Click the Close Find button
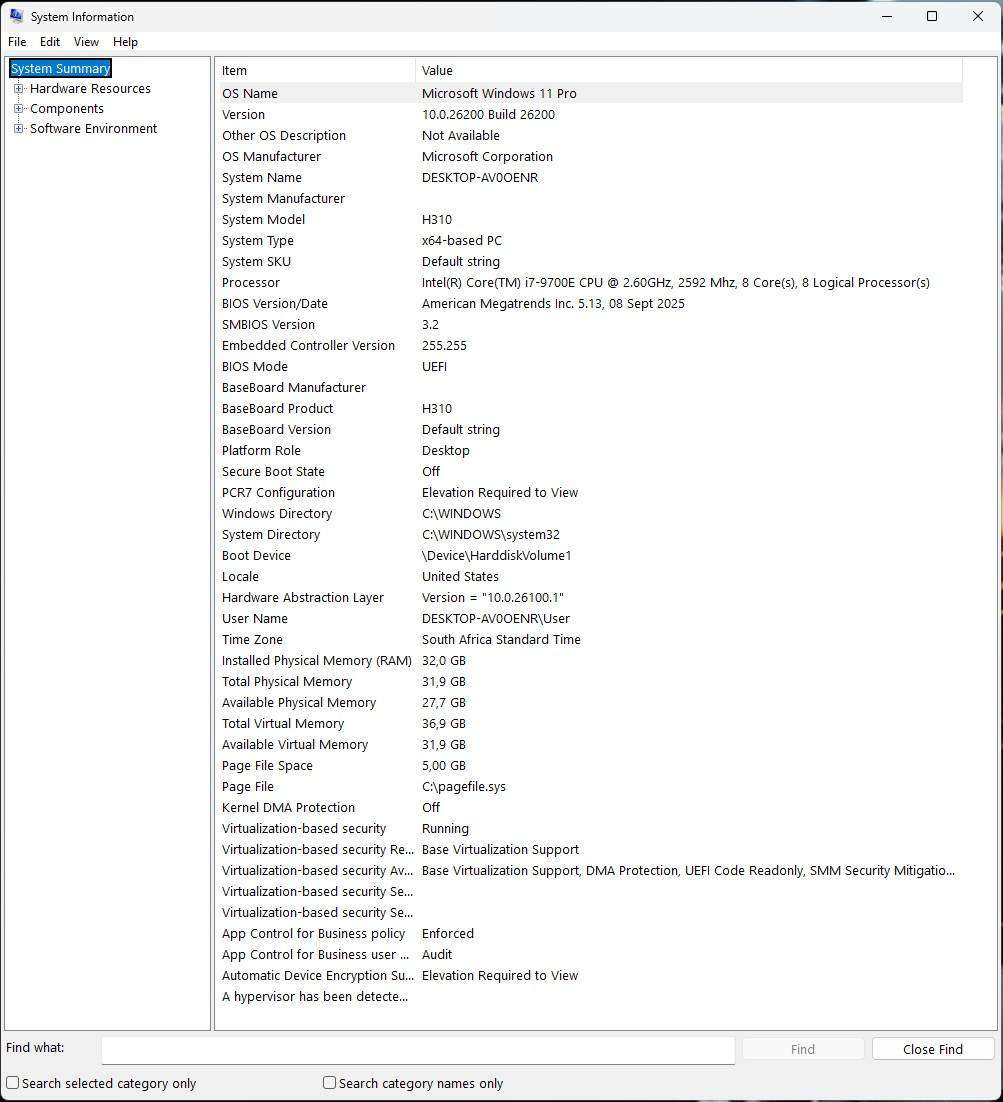 click(933, 1049)
